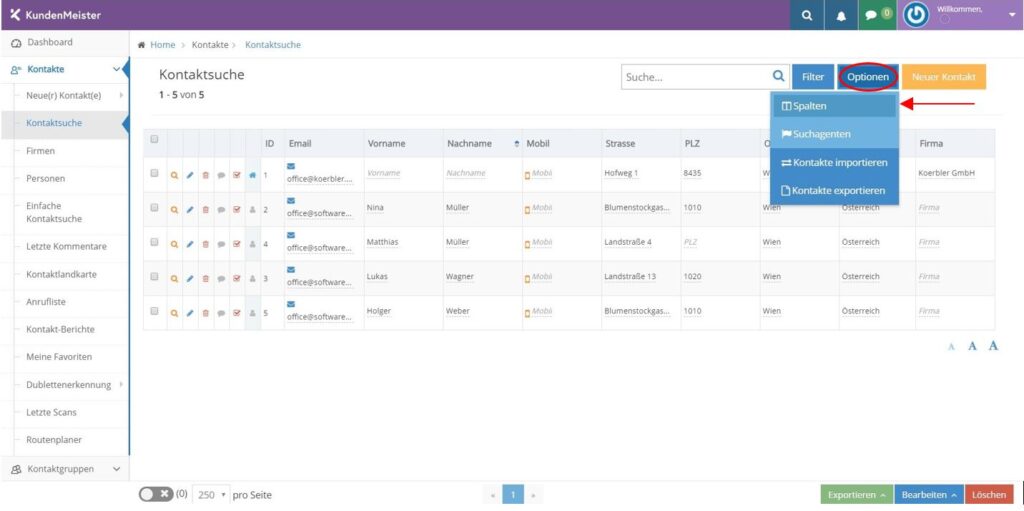1024x511 pixels.
Task: Click the Neuer Kontakt button
Action: [x=944, y=77]
